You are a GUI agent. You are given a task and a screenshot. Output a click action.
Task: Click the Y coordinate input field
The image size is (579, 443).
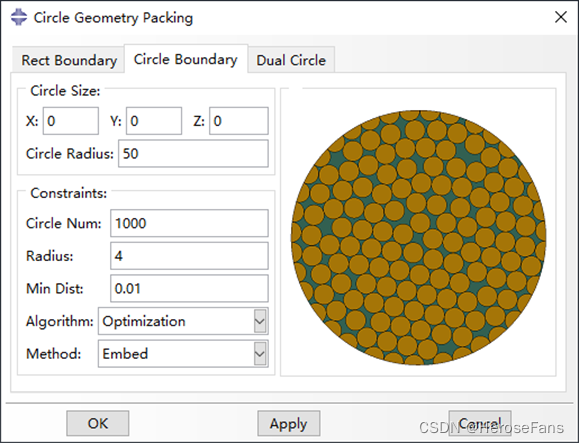coord(154,121)
